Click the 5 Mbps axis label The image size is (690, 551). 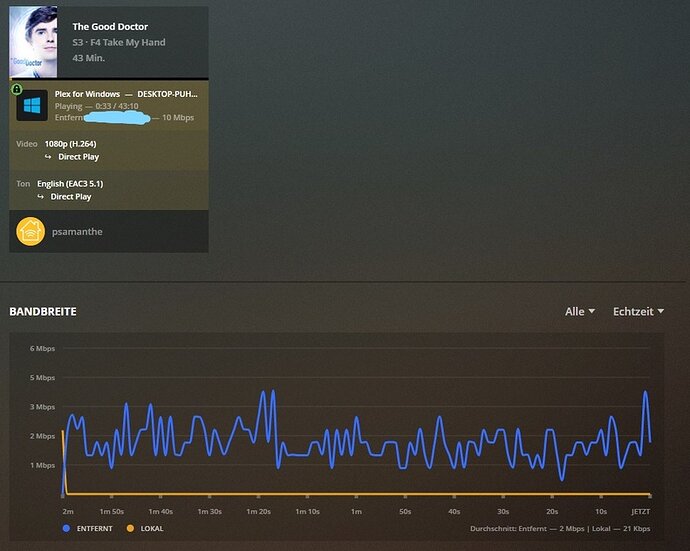click(x=42, y=378)
